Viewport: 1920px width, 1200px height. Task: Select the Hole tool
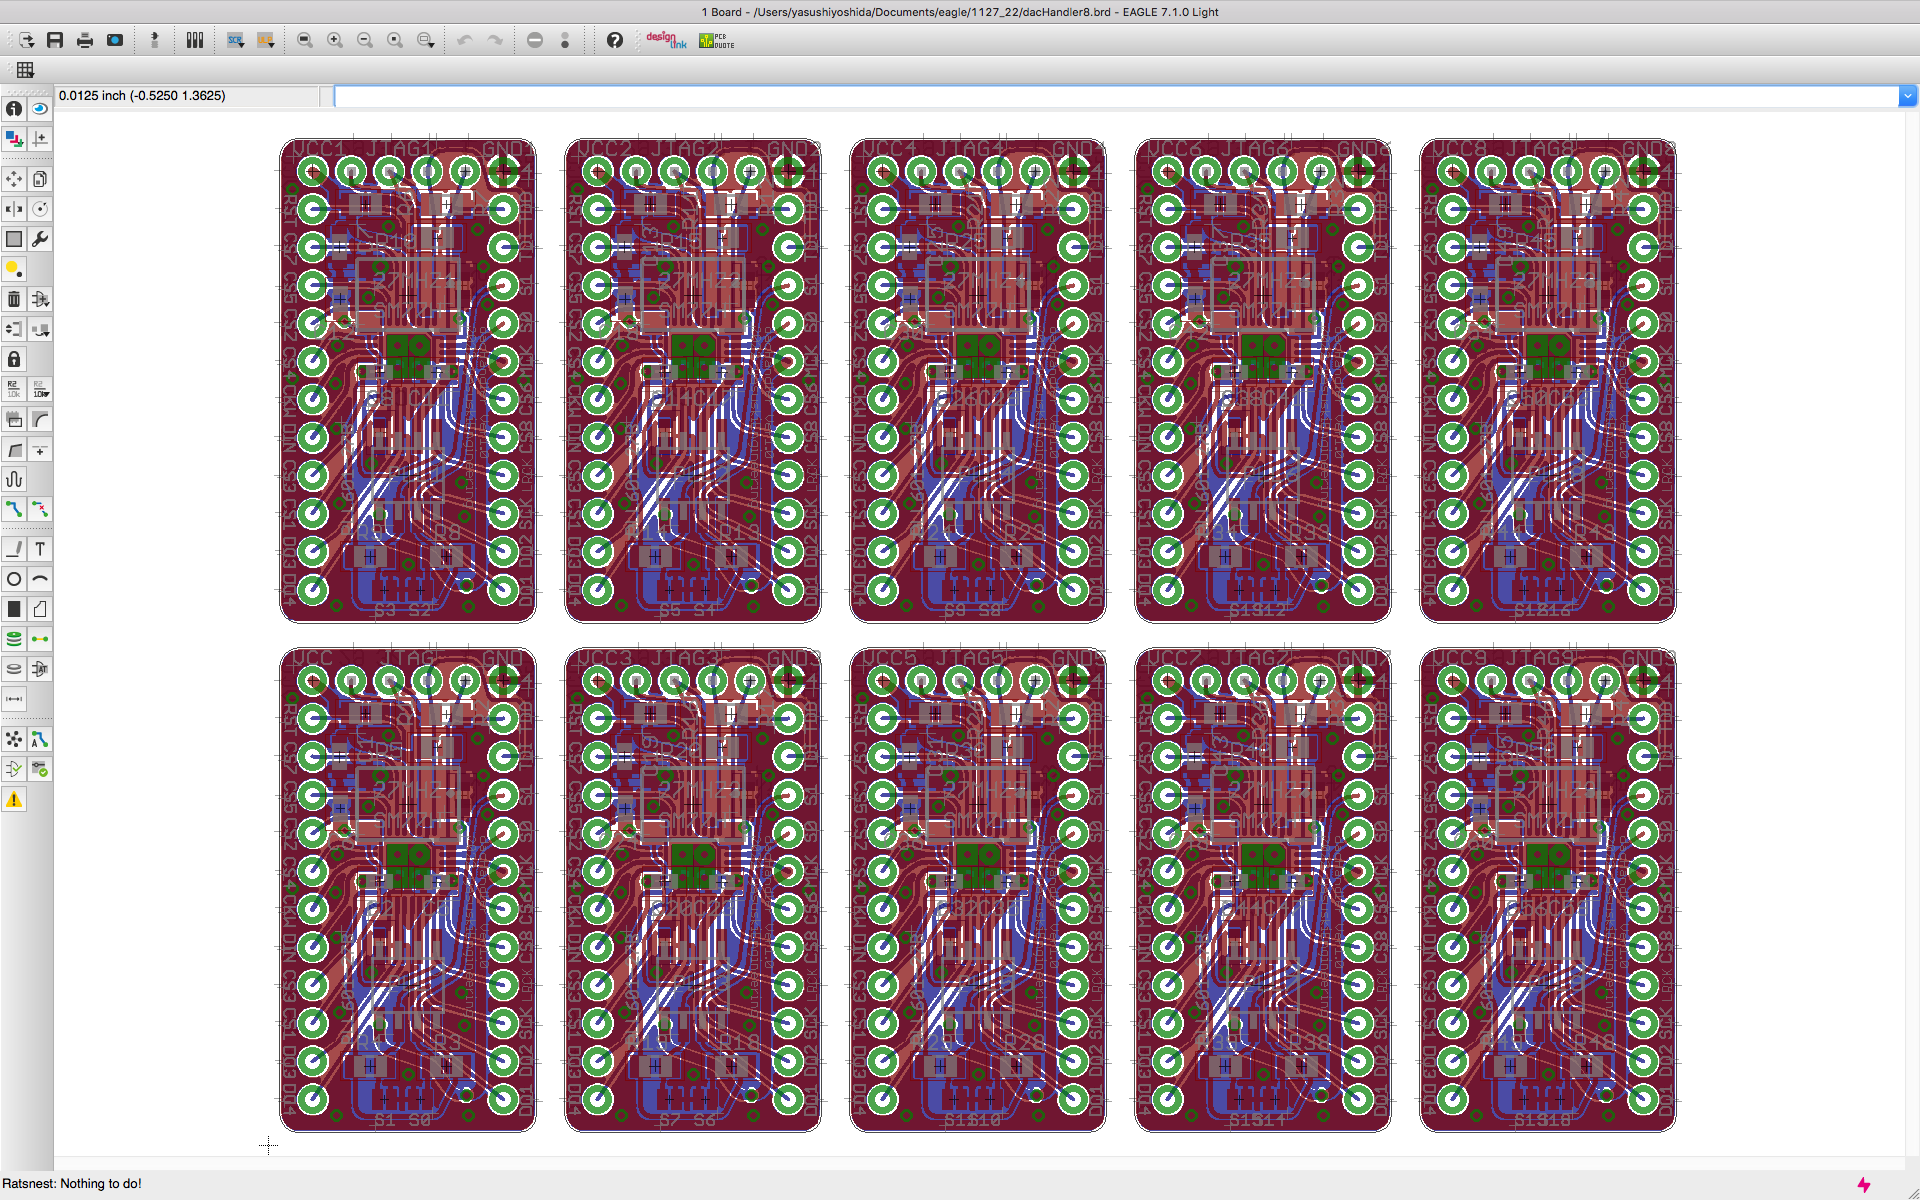tap(14, 669)
